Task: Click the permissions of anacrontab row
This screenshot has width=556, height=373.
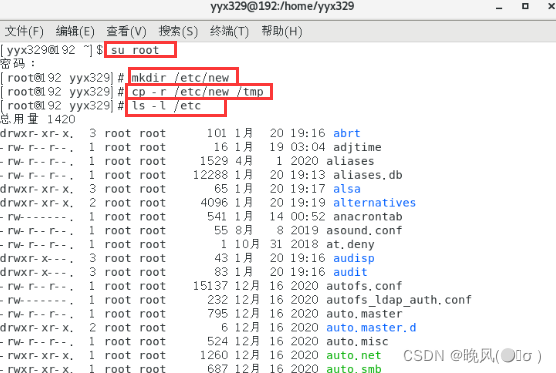Action: (x=37, y=217)
